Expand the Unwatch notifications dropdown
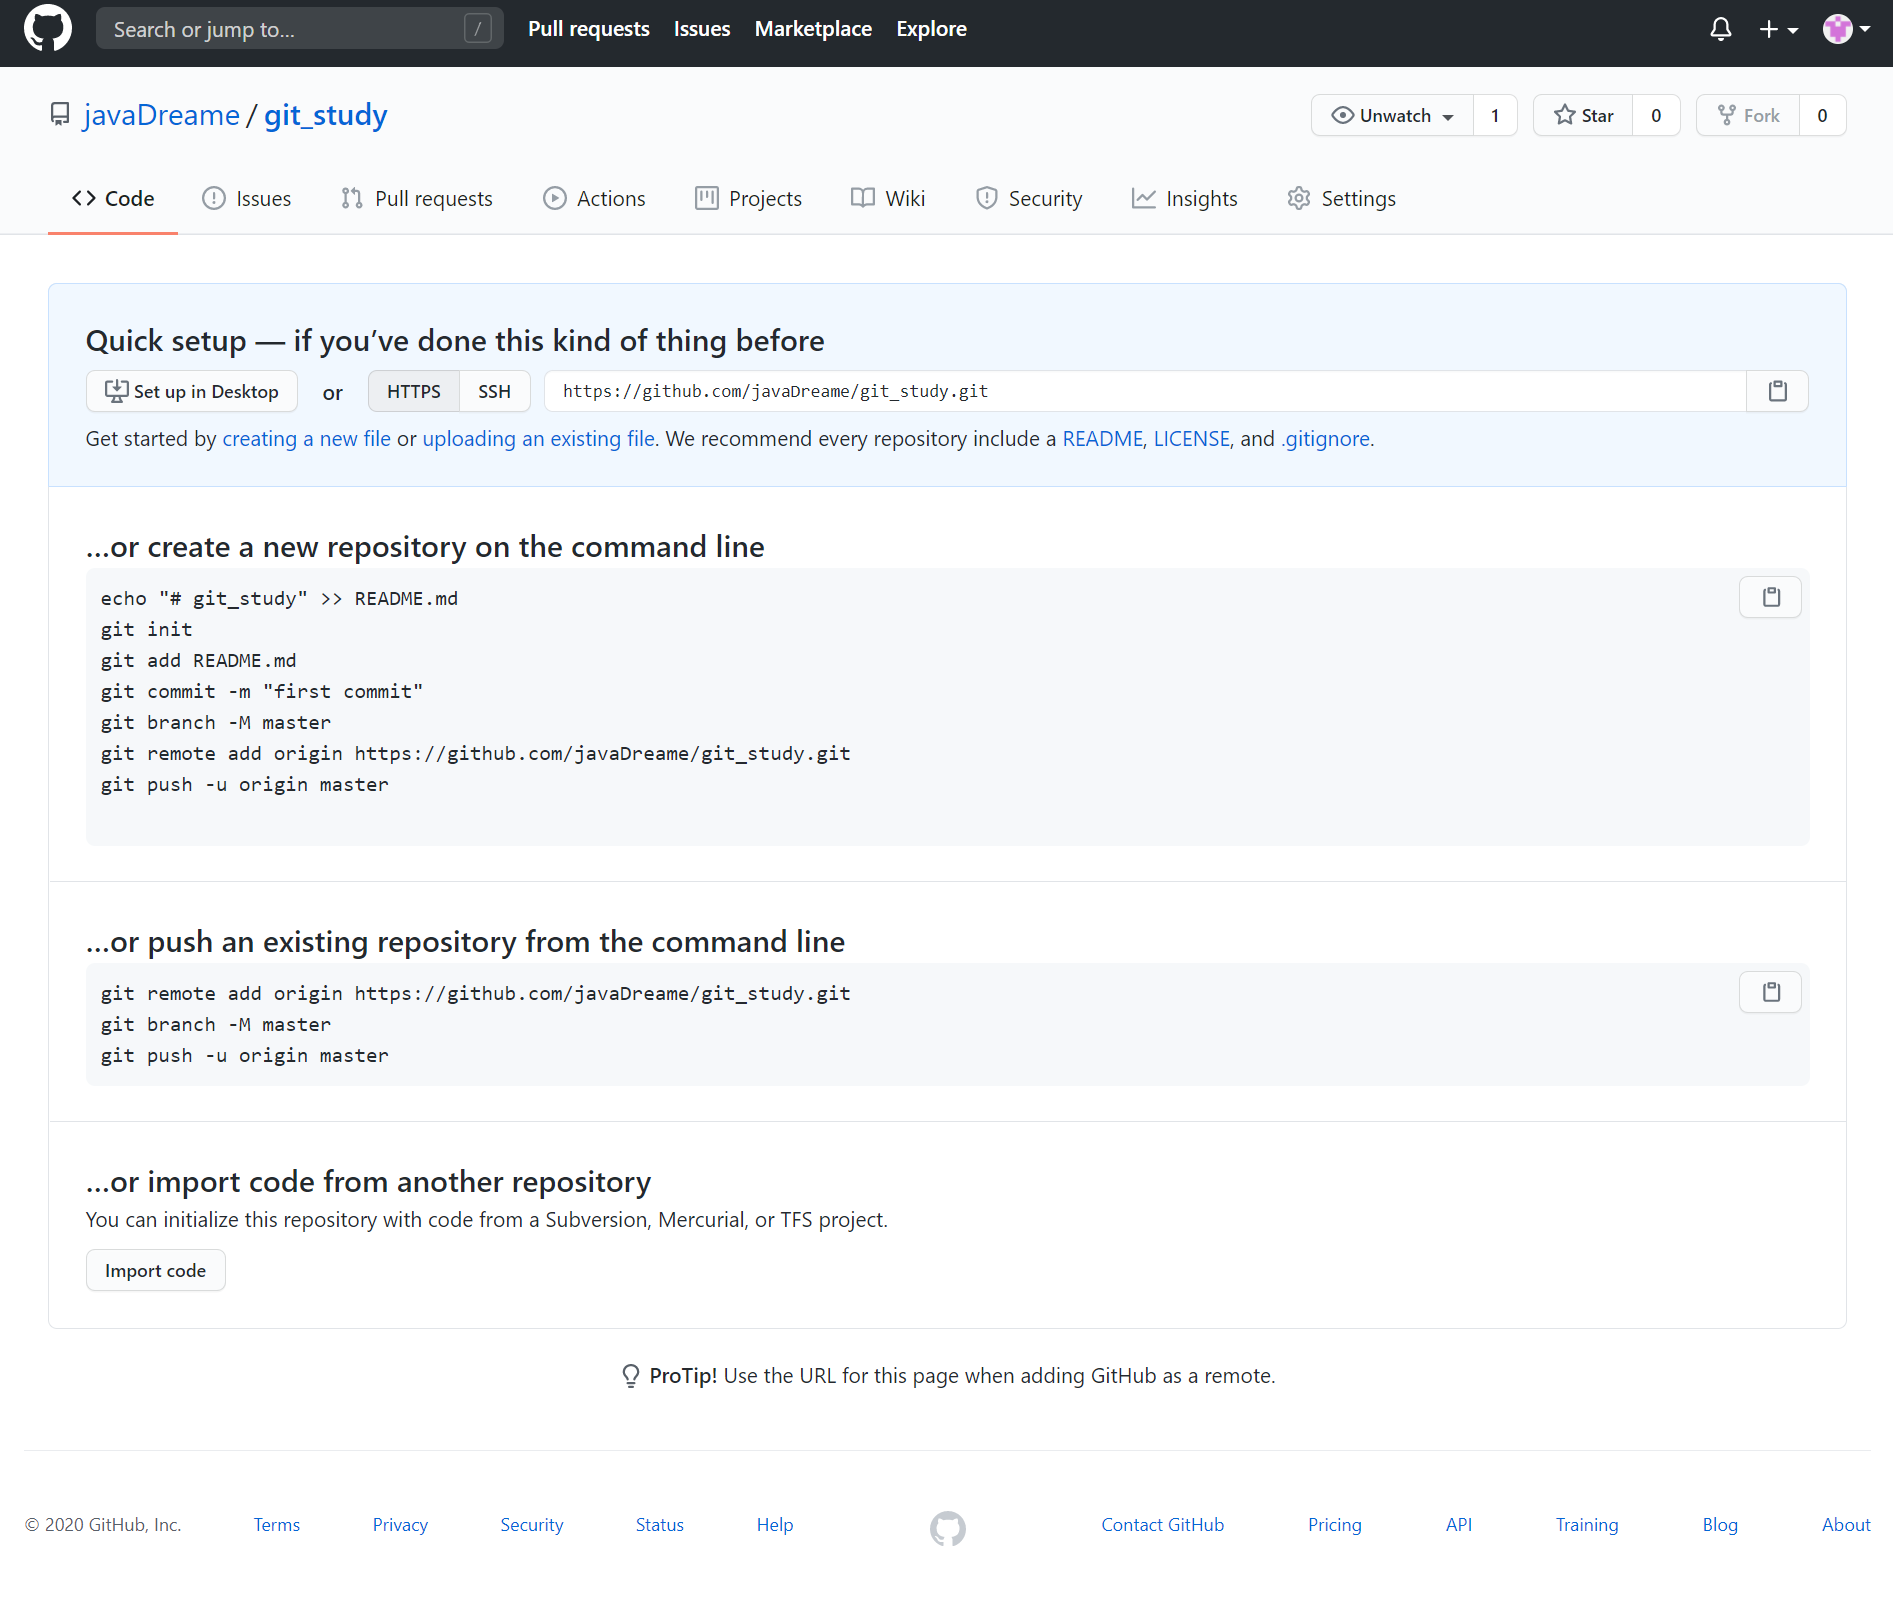The height and width of the screenshot is (1622, 1893). coord(1392,115)
